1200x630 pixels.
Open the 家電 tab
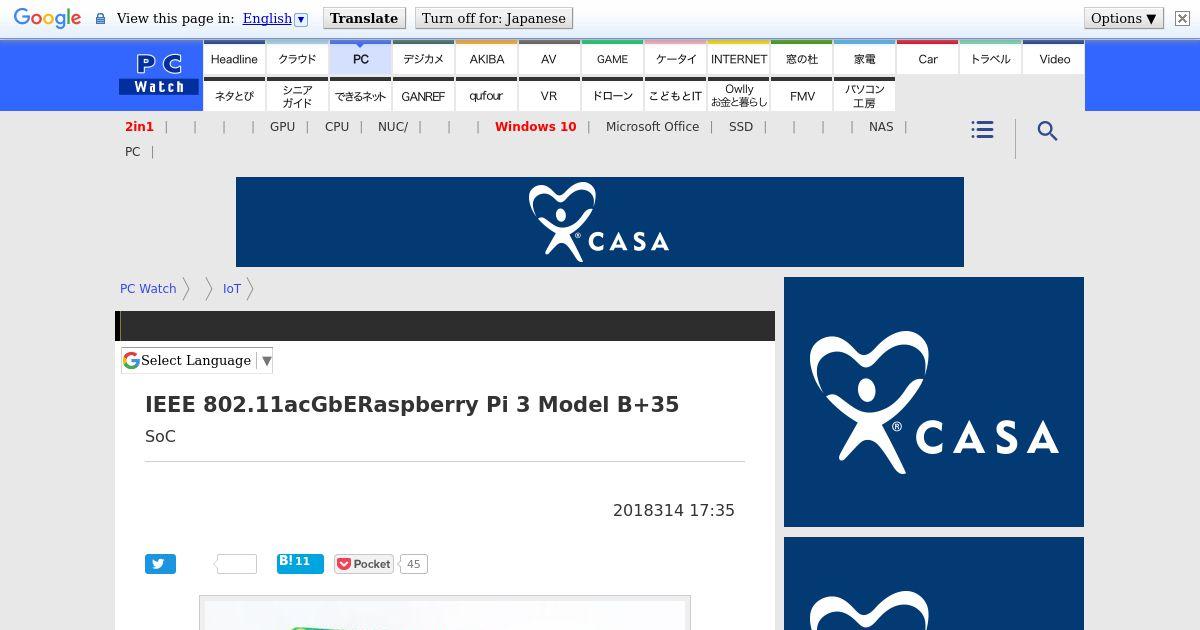coord(865,59)
